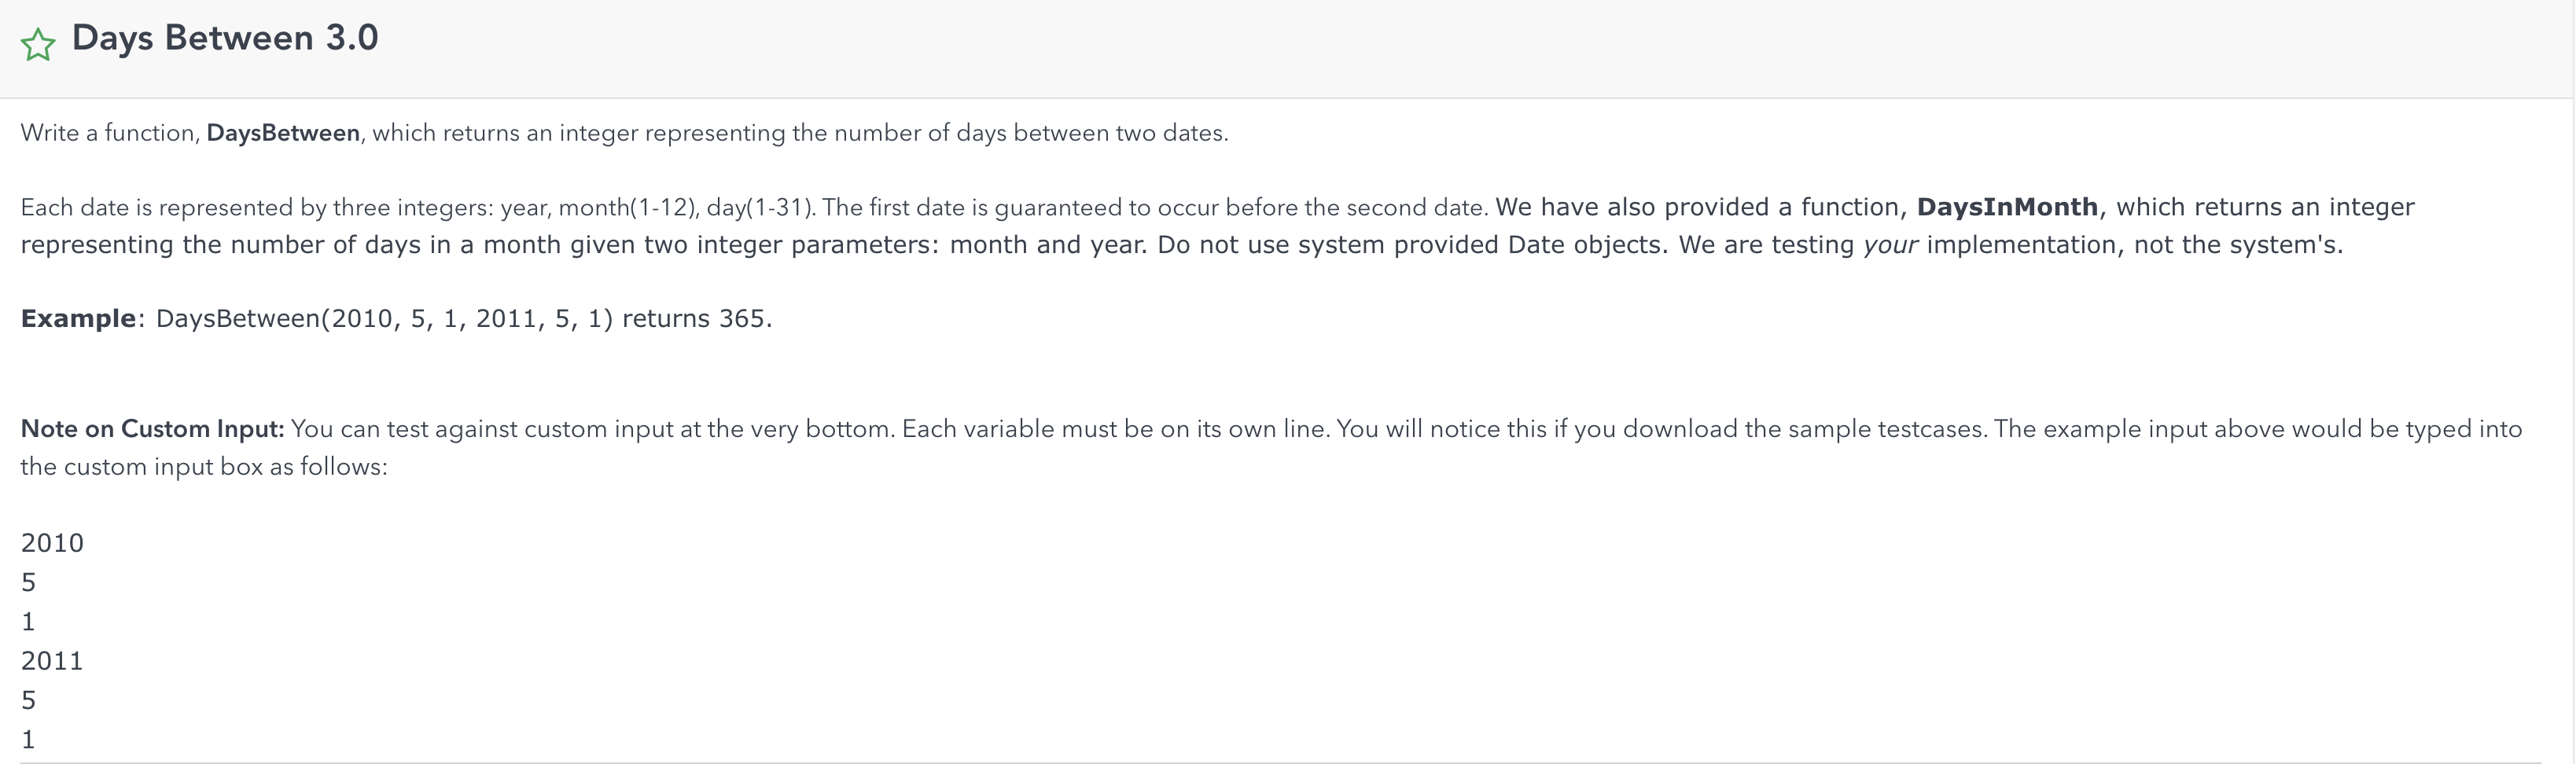Click the green star icon beside the title

click(x=38, y=45)
